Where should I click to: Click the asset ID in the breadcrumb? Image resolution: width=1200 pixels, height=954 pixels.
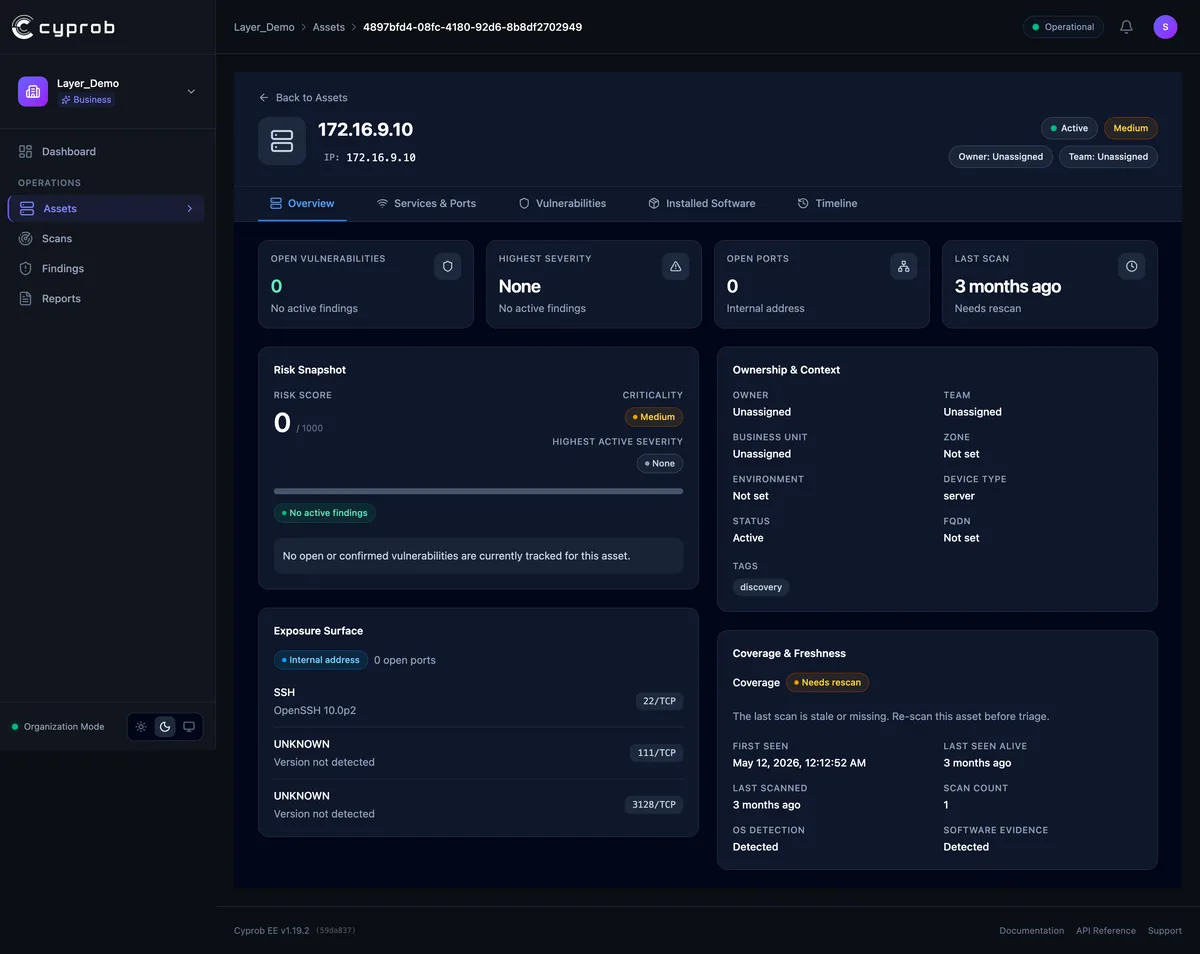coord(472,27)
